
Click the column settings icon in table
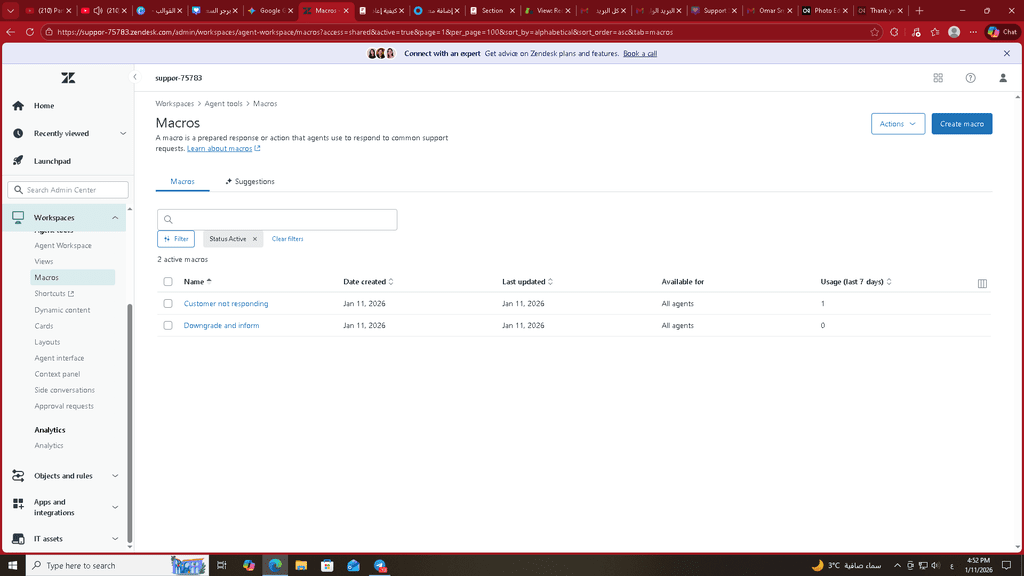pyautogui.click(x=982, y=283)
